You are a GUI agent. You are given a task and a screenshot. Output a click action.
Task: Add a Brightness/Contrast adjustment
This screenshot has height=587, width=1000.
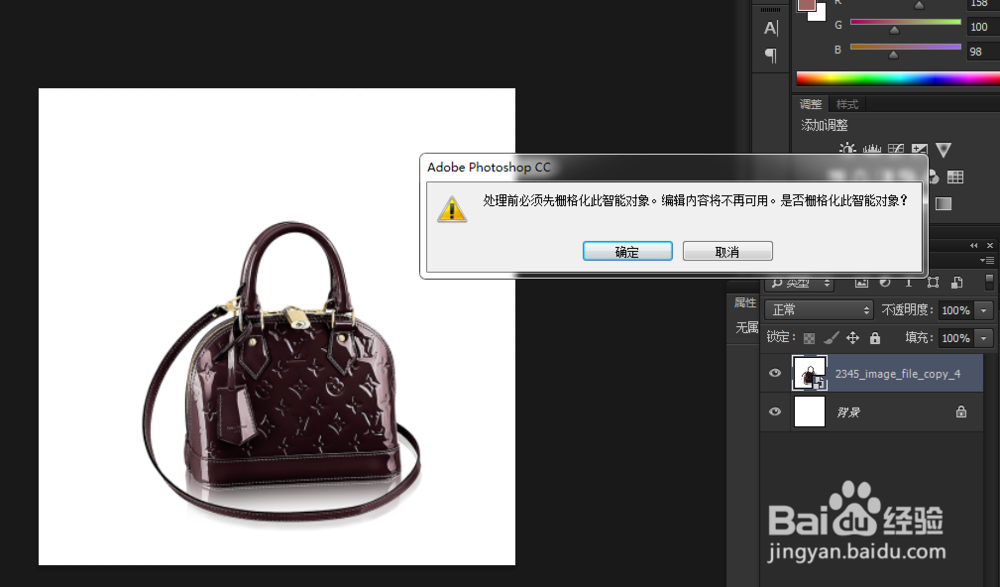tap(847, 149)
